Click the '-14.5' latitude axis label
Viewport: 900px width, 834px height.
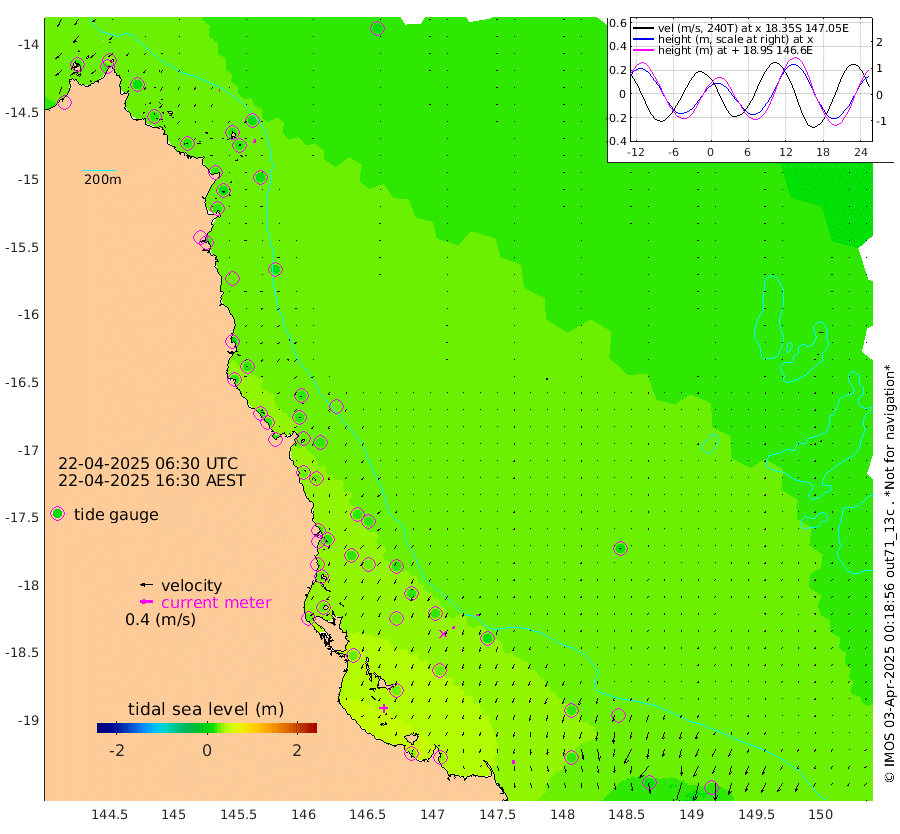click(x=21, y=112)
